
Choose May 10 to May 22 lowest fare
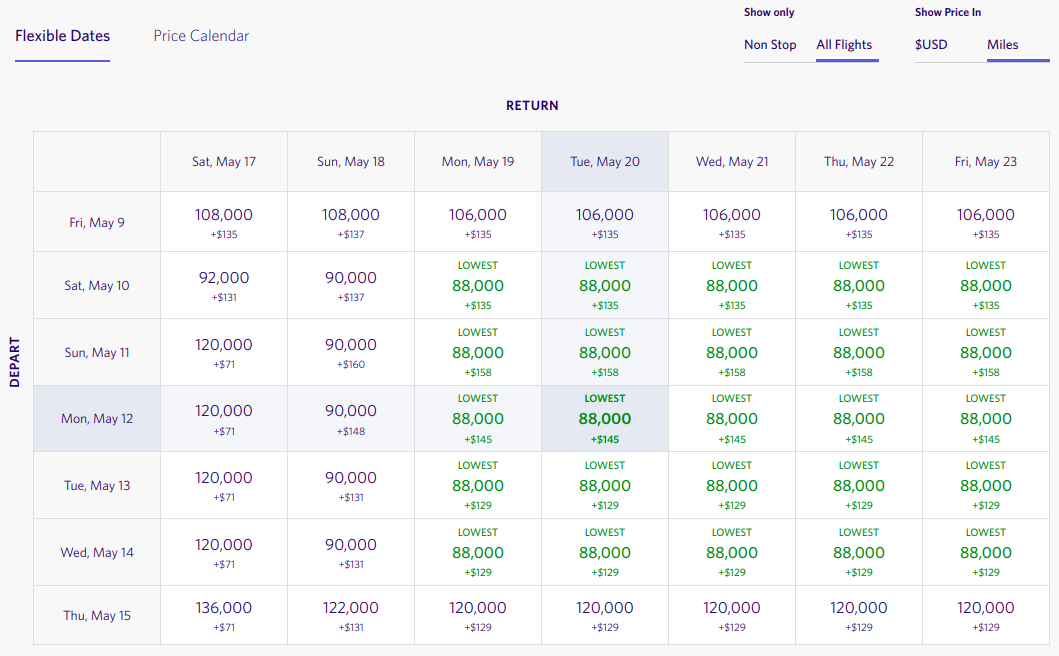[858, 285]
